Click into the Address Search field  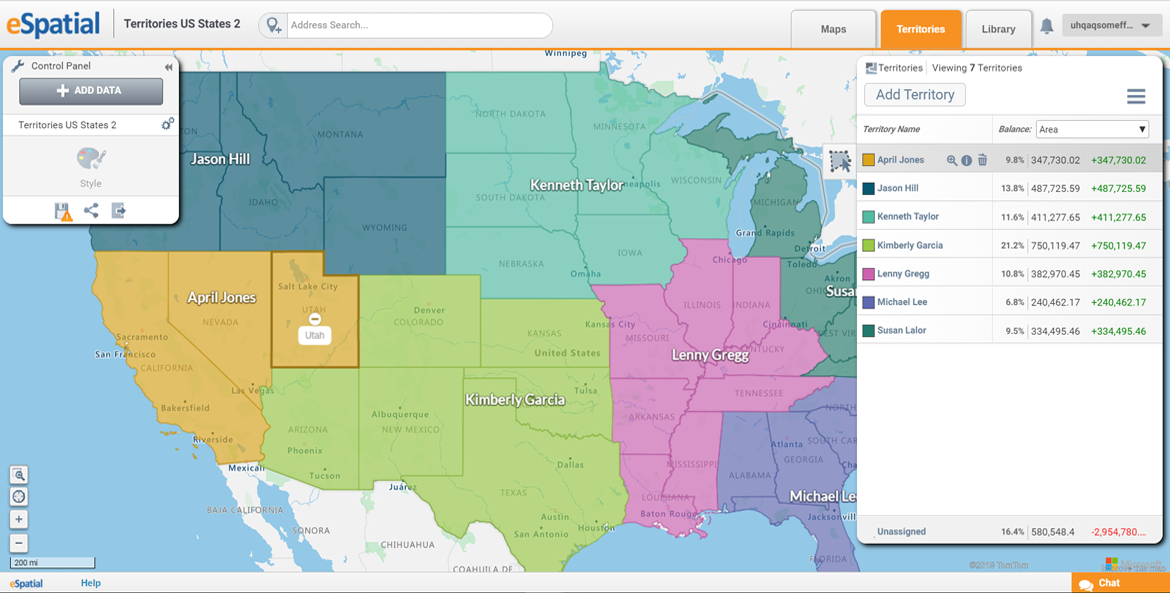[x=418, y=25]
